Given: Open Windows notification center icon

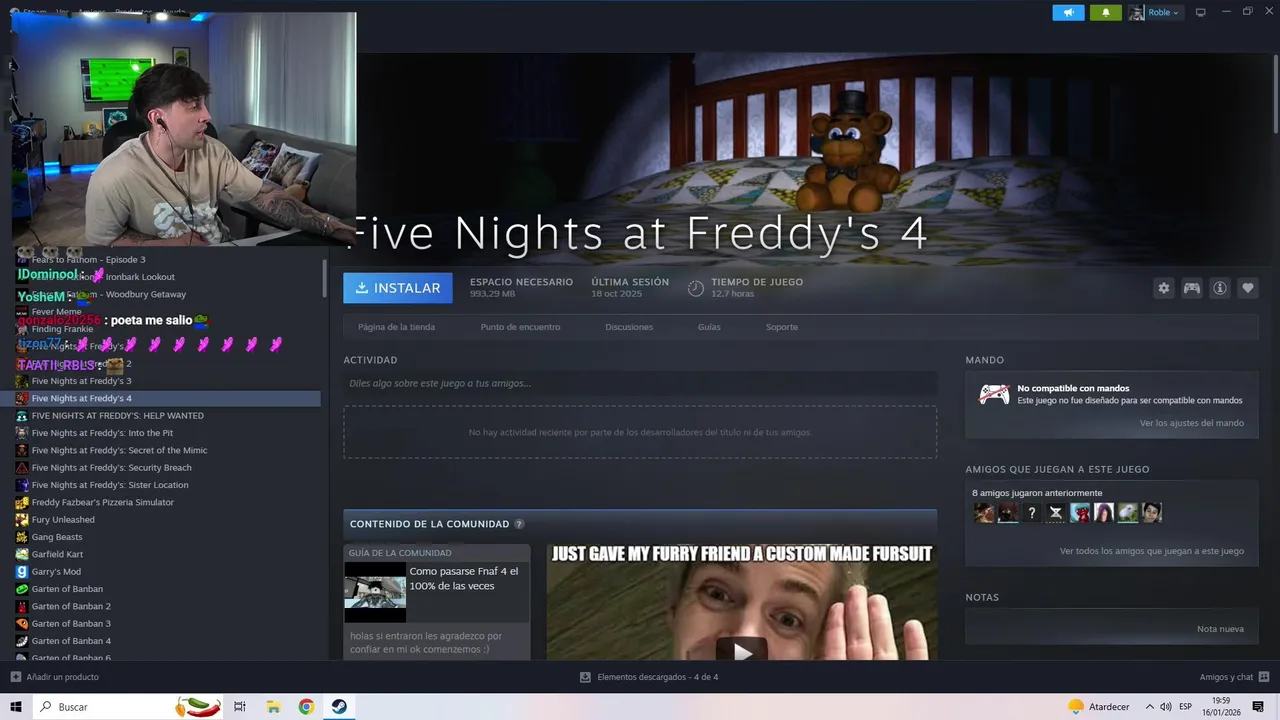Looking at the screenshot, I should coord(1258,707).
